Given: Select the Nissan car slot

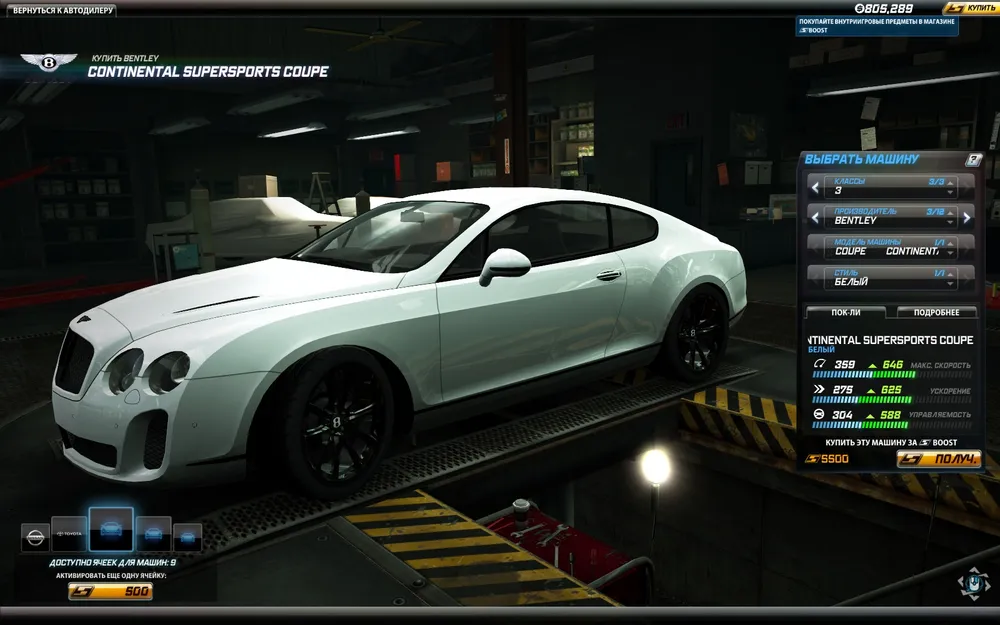Looking at the screenshot, I should coord(35,538).
